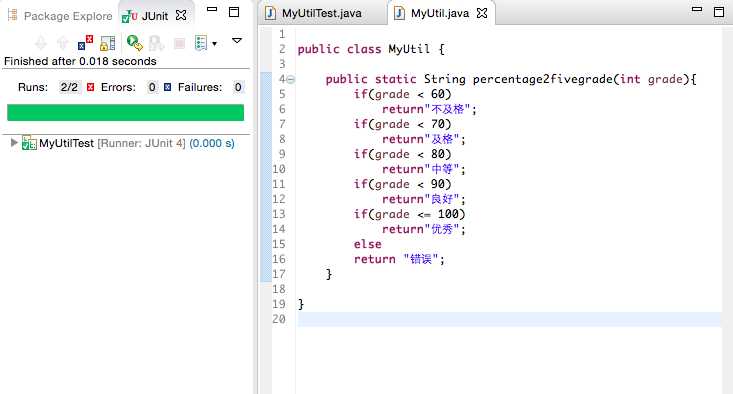Click the return "错误" line
Screen dimensions: 733x394
(x=399, y=259)
